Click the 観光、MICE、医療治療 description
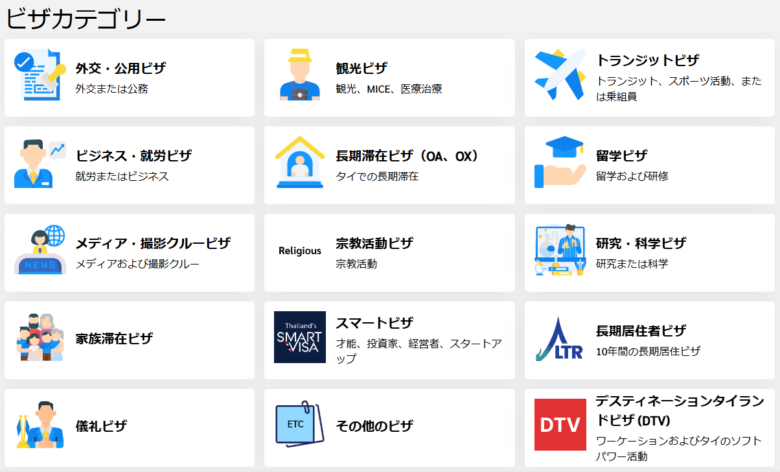Image resolution: width=780 pixels, height=472 pixels. pyautogui.click(x=389, y=89)
